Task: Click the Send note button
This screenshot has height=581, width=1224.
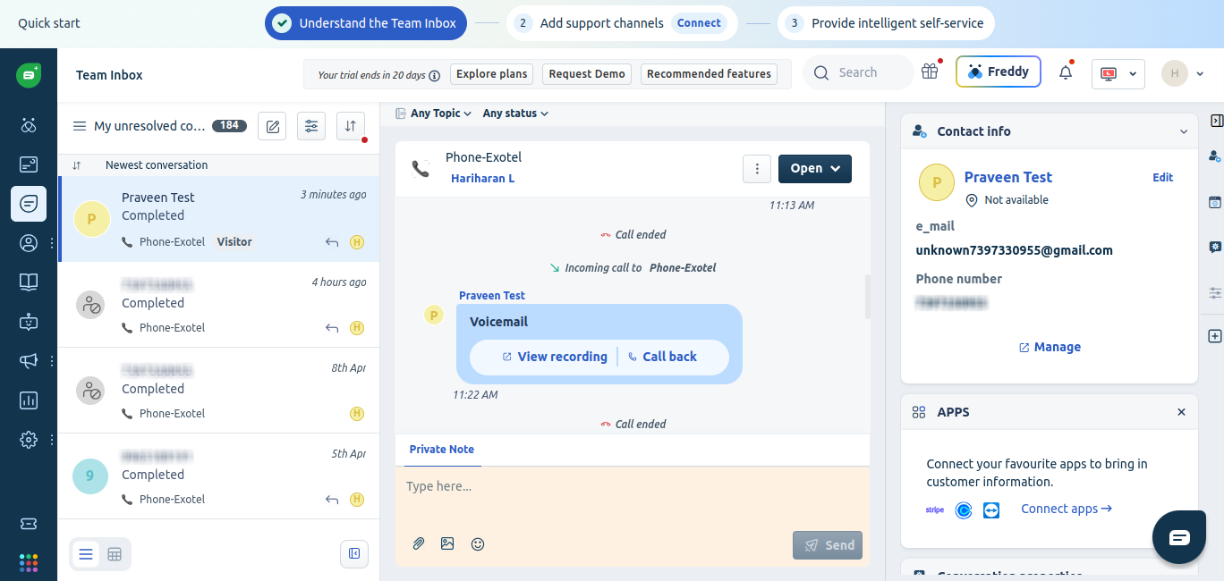Action: coord(828,545)
